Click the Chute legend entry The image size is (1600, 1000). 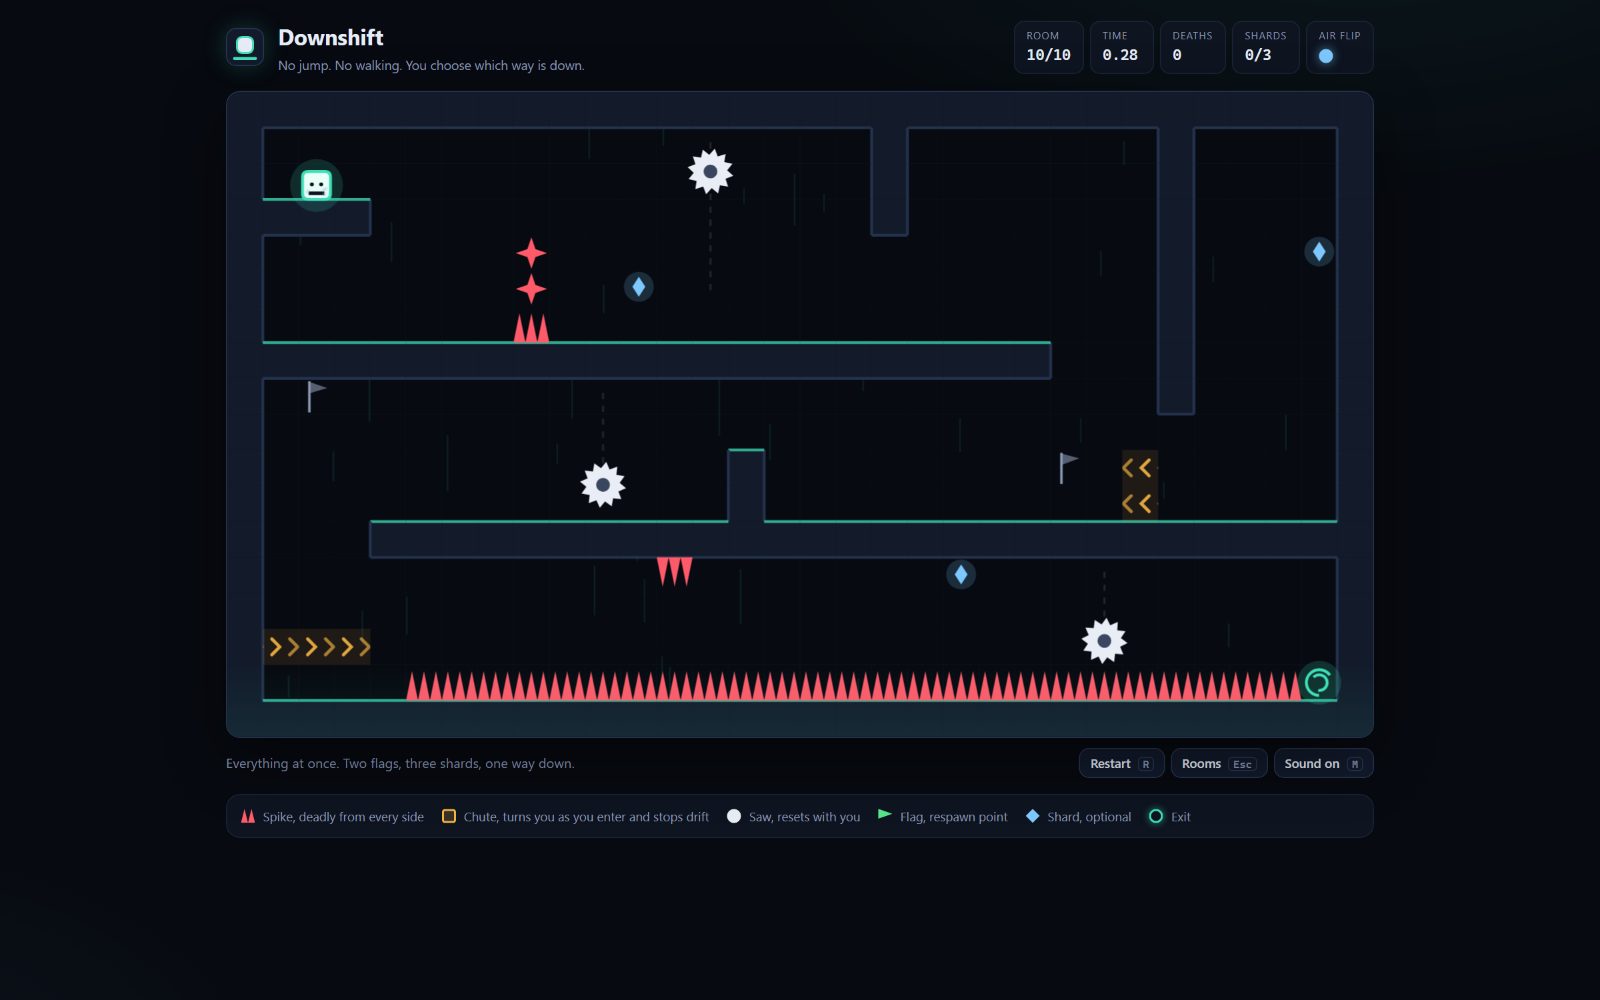pyautogui.click(x=575, y=817)
